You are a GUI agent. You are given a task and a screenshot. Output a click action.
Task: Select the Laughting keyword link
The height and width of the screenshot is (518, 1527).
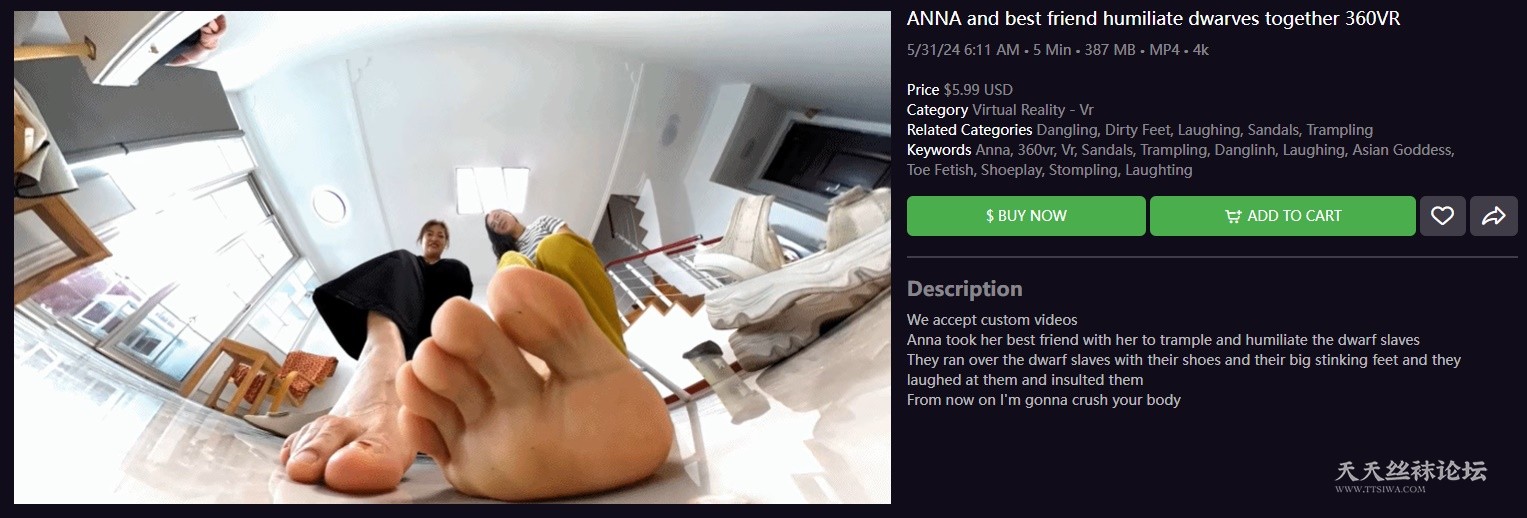(1158, 170)
